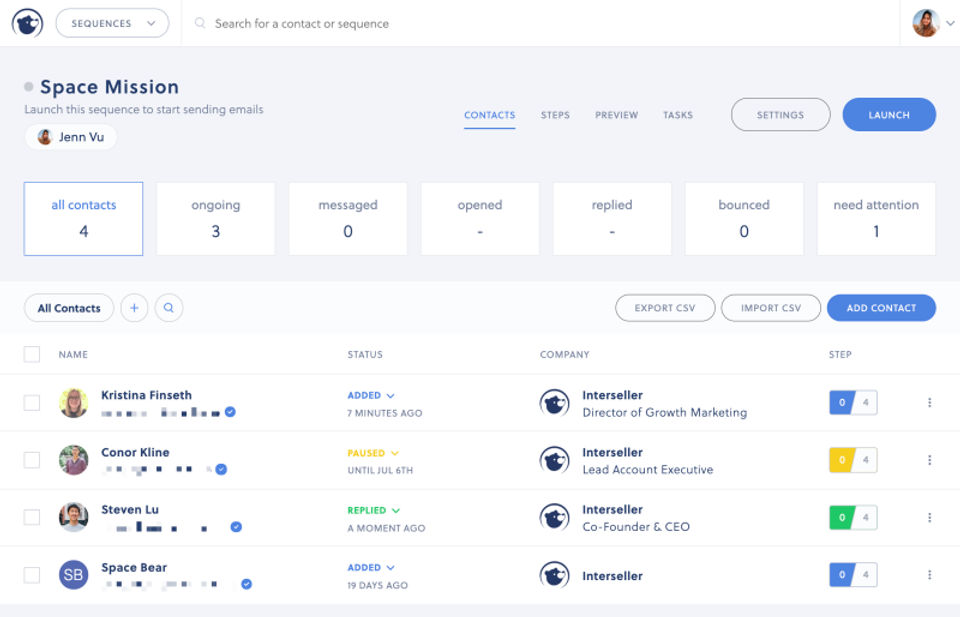The height and width of the screenshot is (617, 960).
Task: Click verified badge next to Space Bear's email
Action: (x=247, y=584)
